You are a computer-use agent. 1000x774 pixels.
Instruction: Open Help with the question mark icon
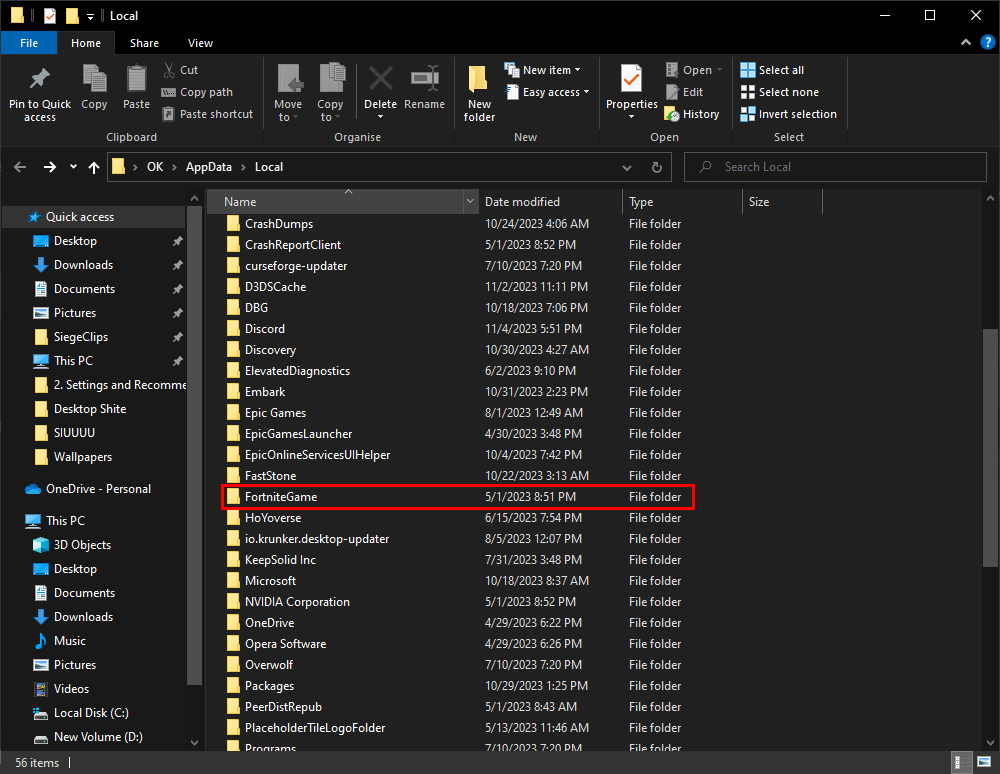pyautogui.click(x=987, y=43)
